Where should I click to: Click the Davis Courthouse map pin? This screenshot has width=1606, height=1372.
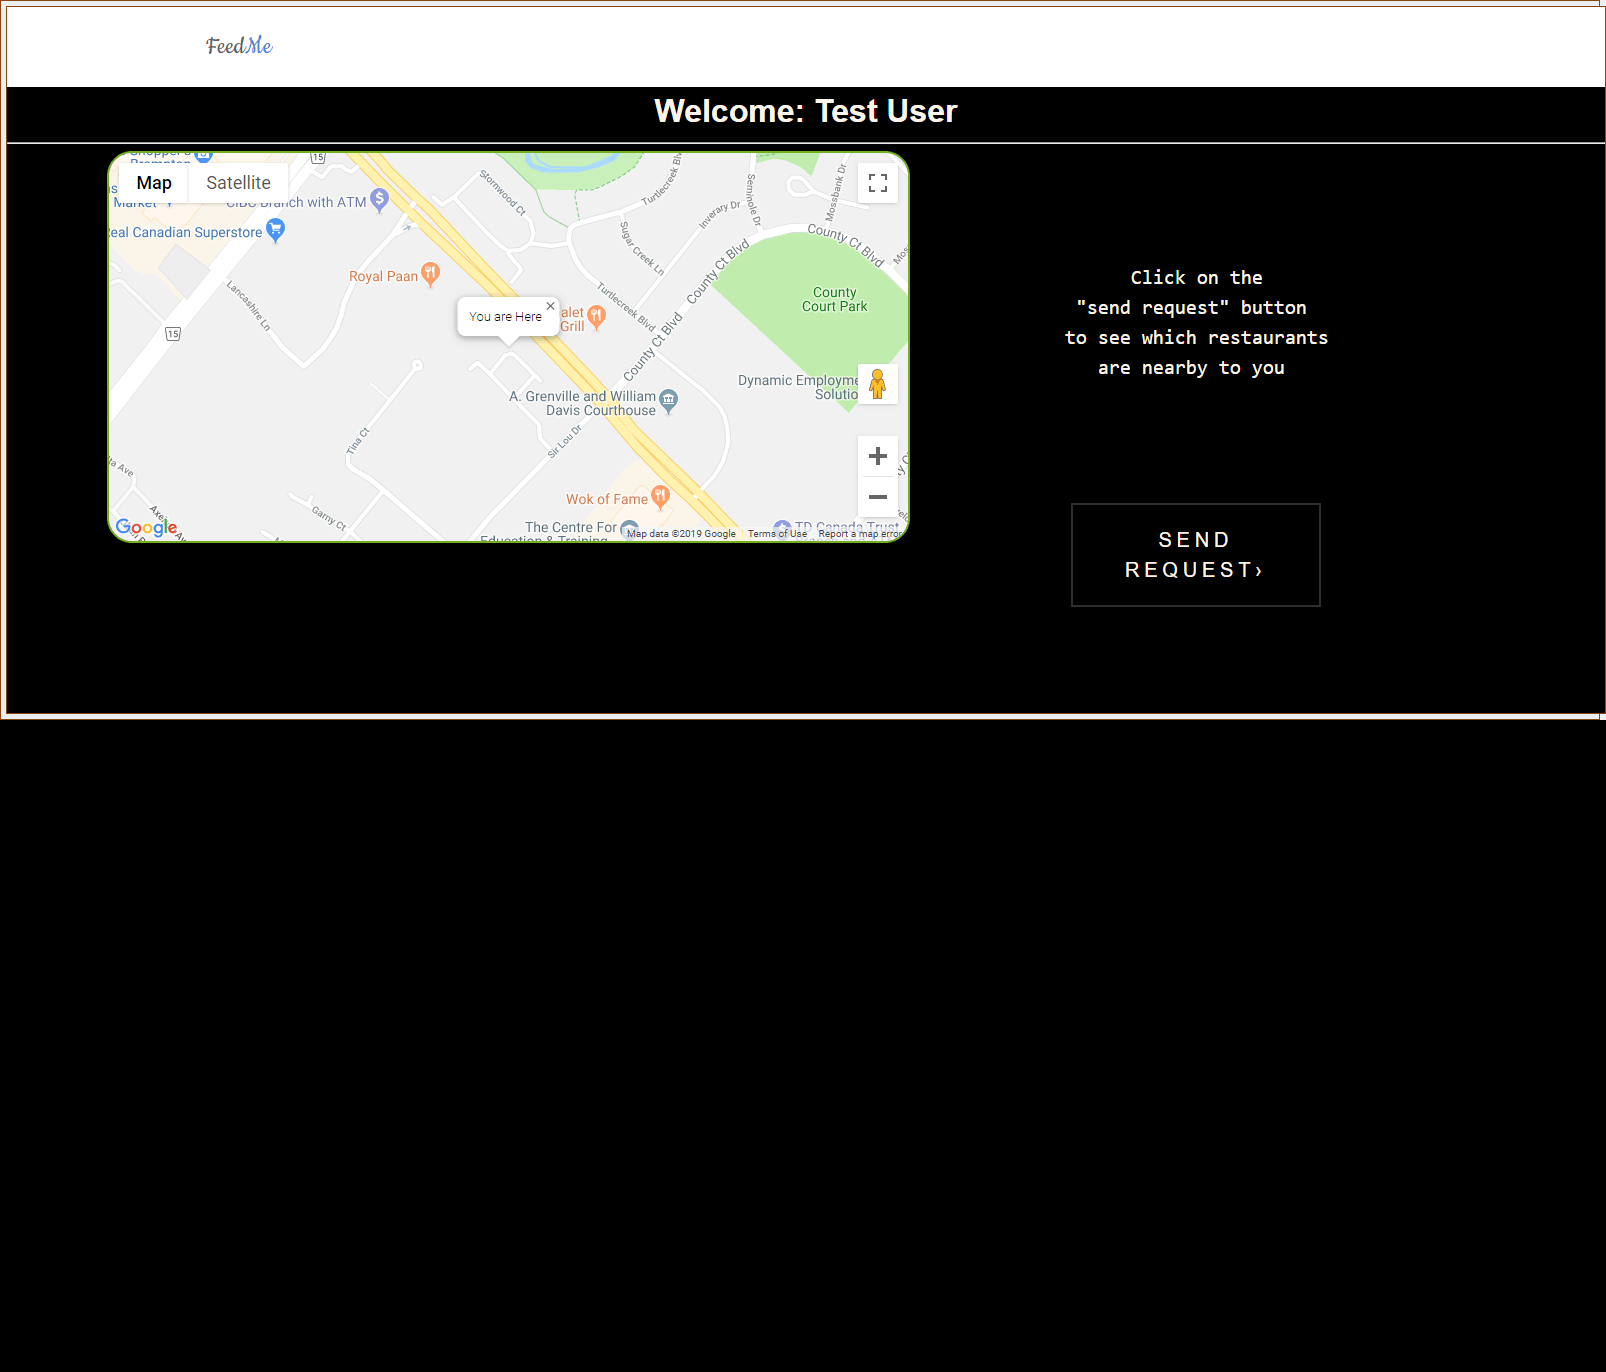pos(669,400)
